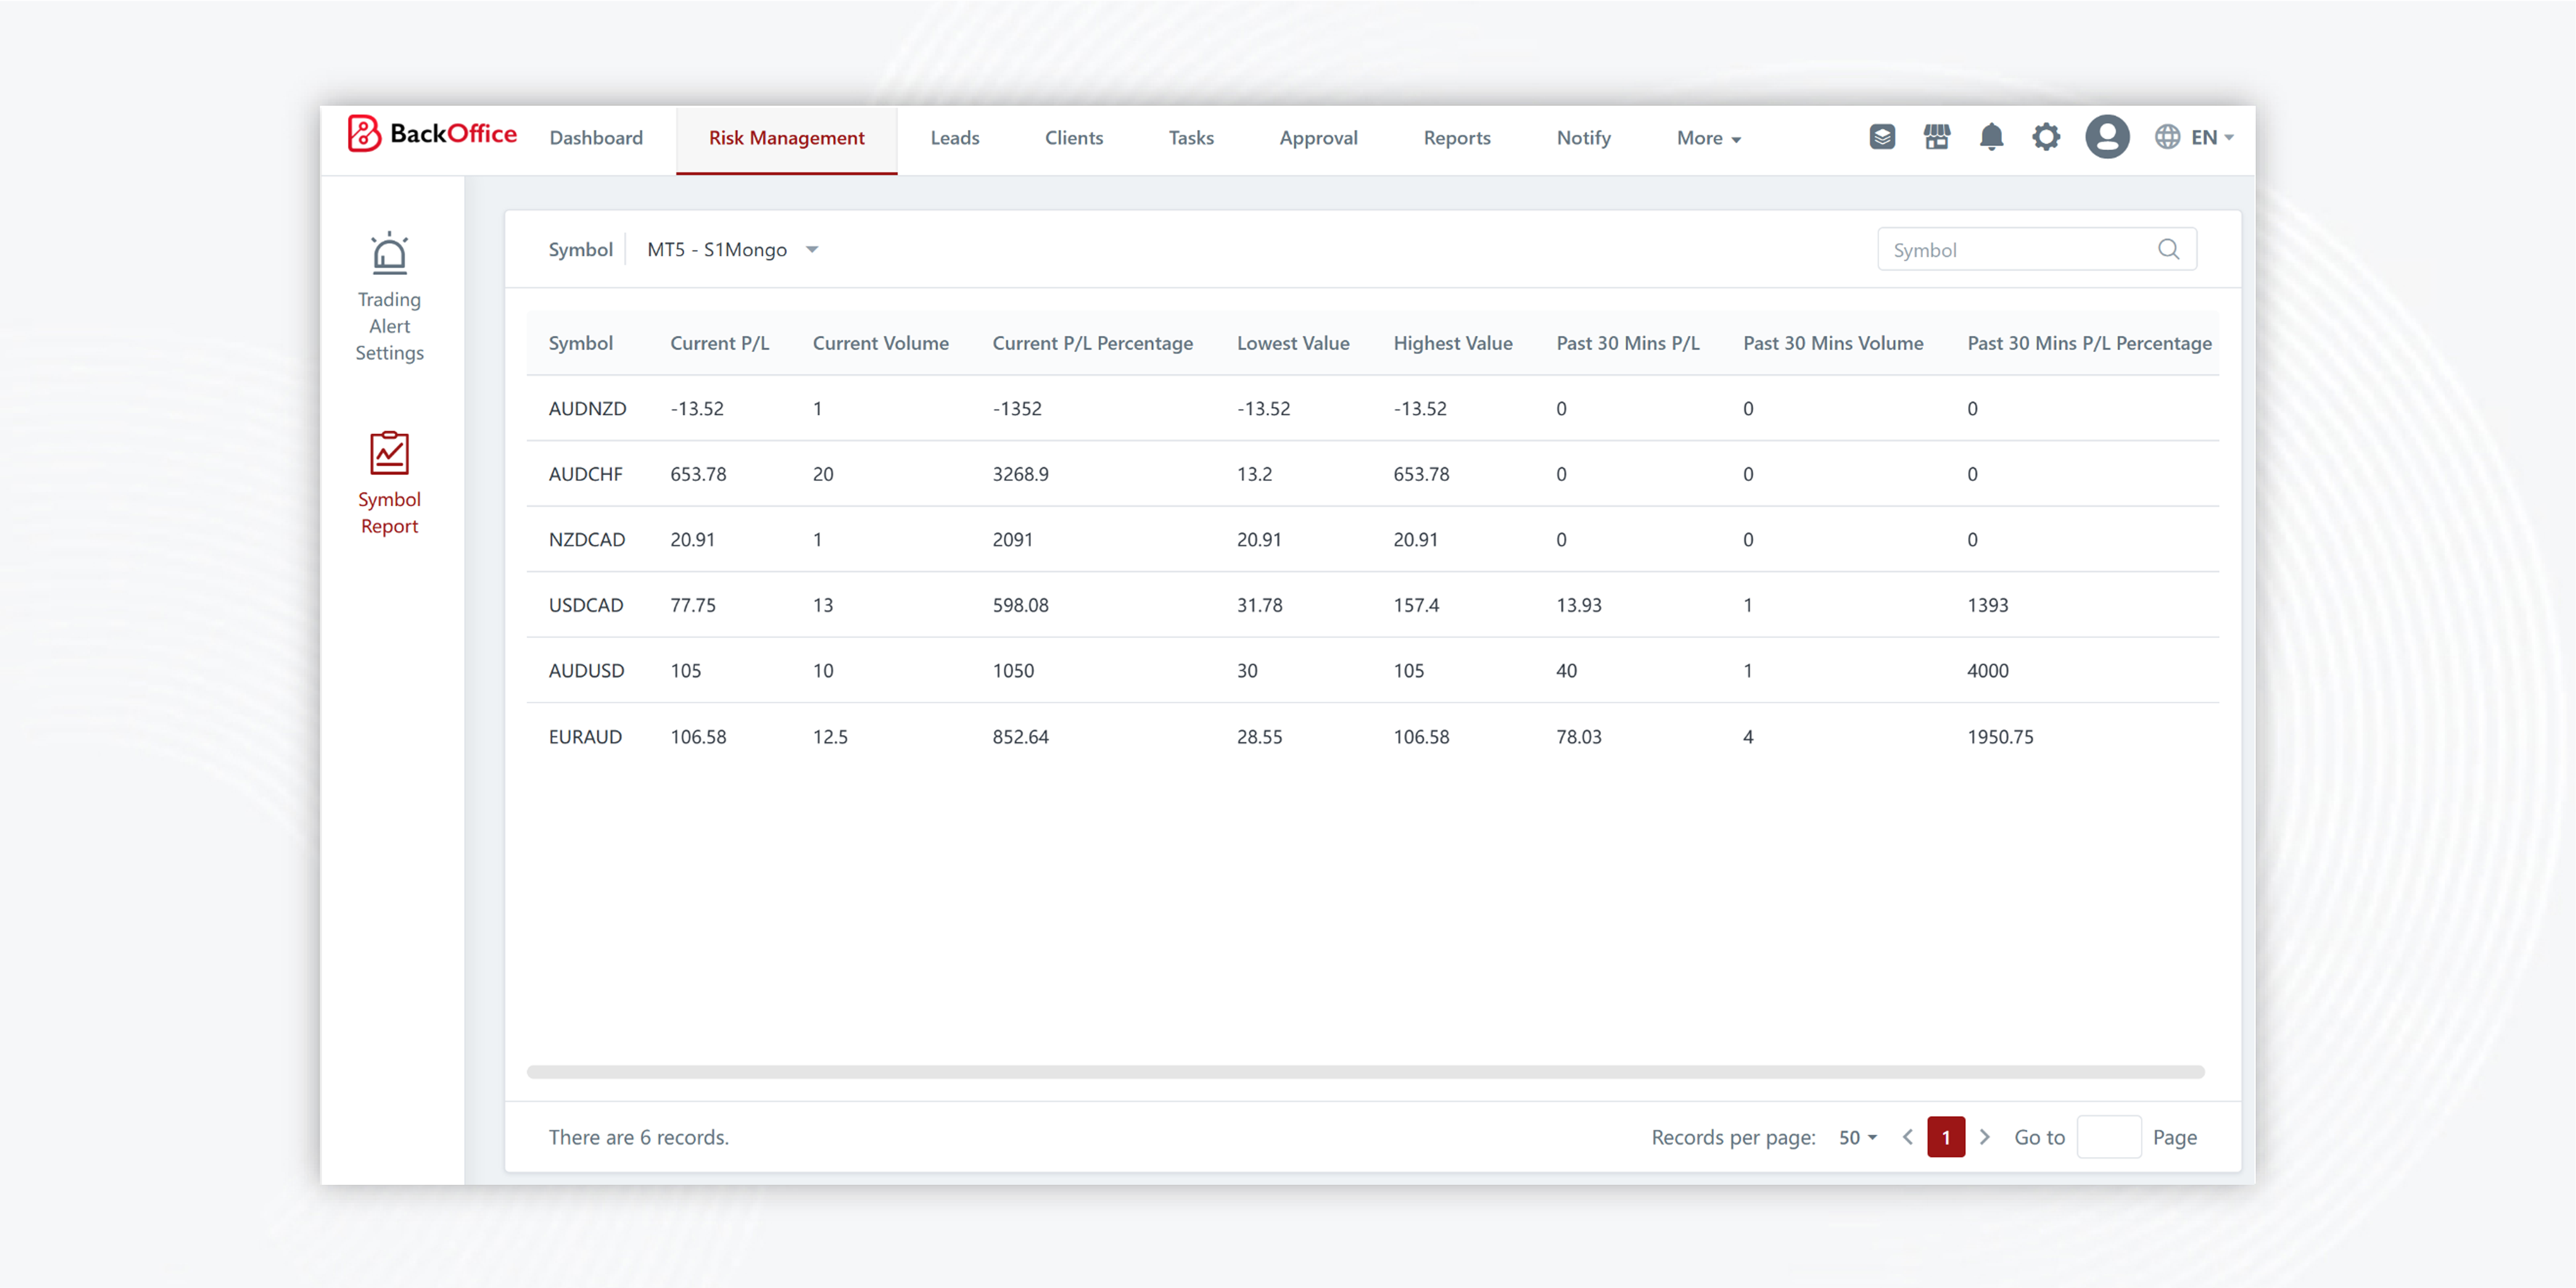Open the store marketplace icon

(1937, 137)
